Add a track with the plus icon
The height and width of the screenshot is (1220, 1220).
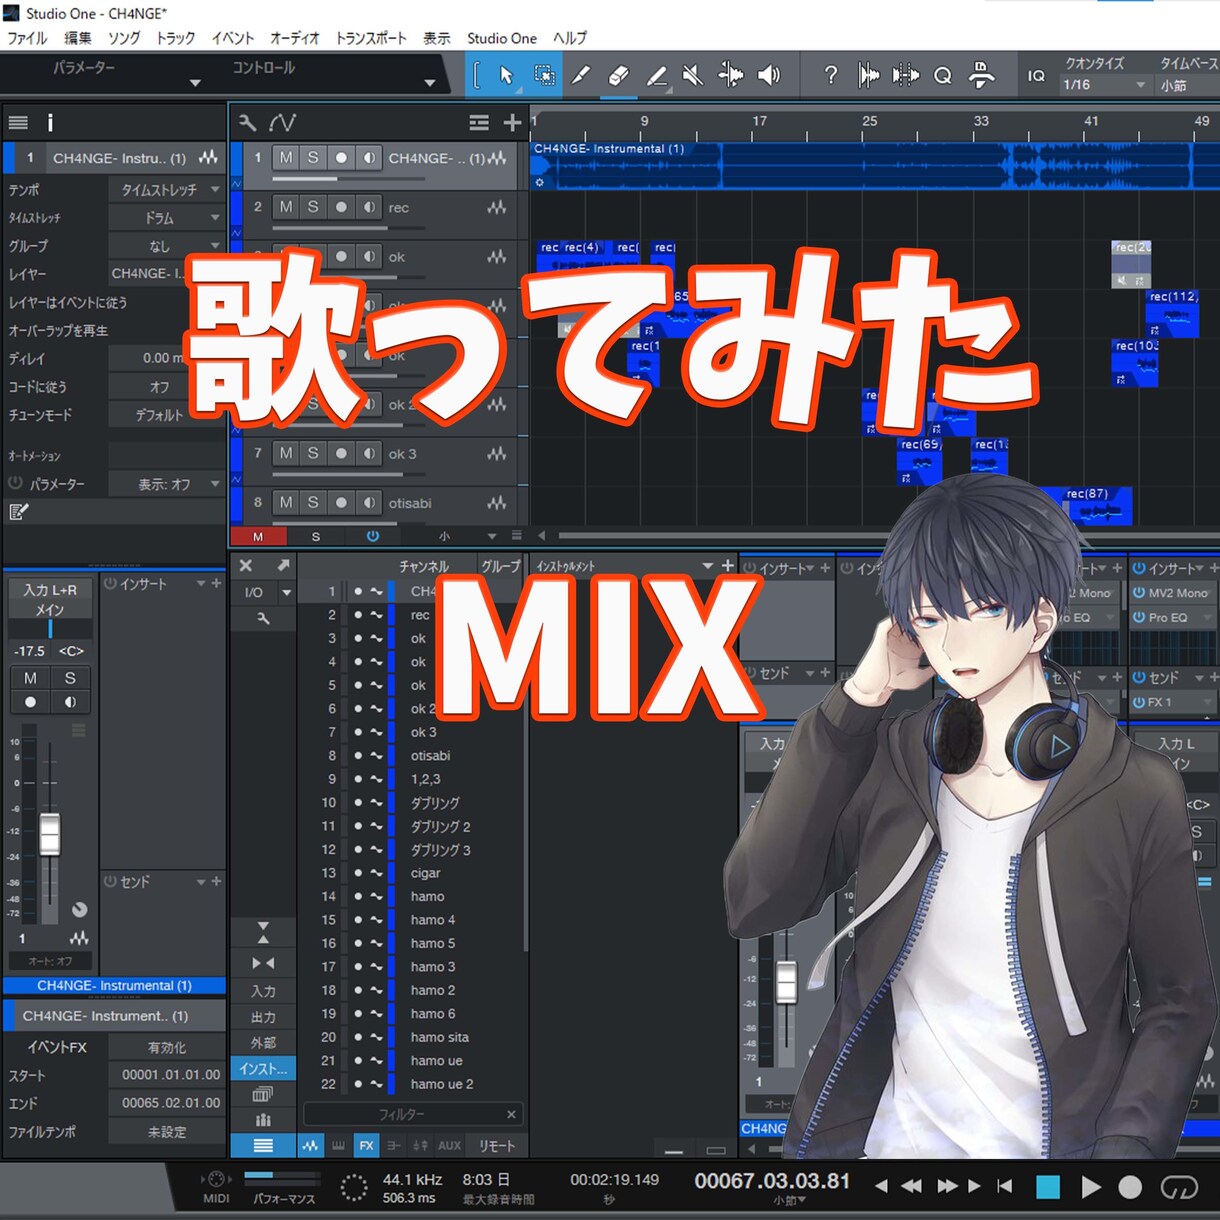(x=512, y=123)
